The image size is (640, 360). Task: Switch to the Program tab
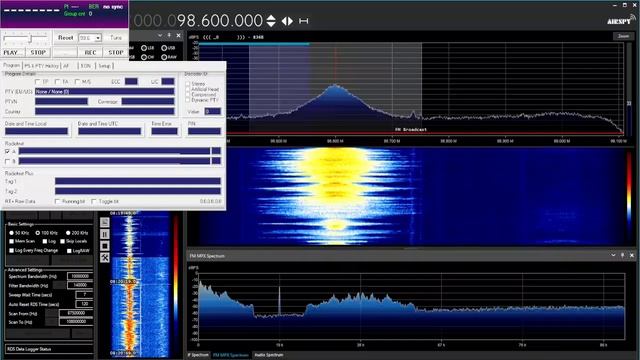[11, 65]
